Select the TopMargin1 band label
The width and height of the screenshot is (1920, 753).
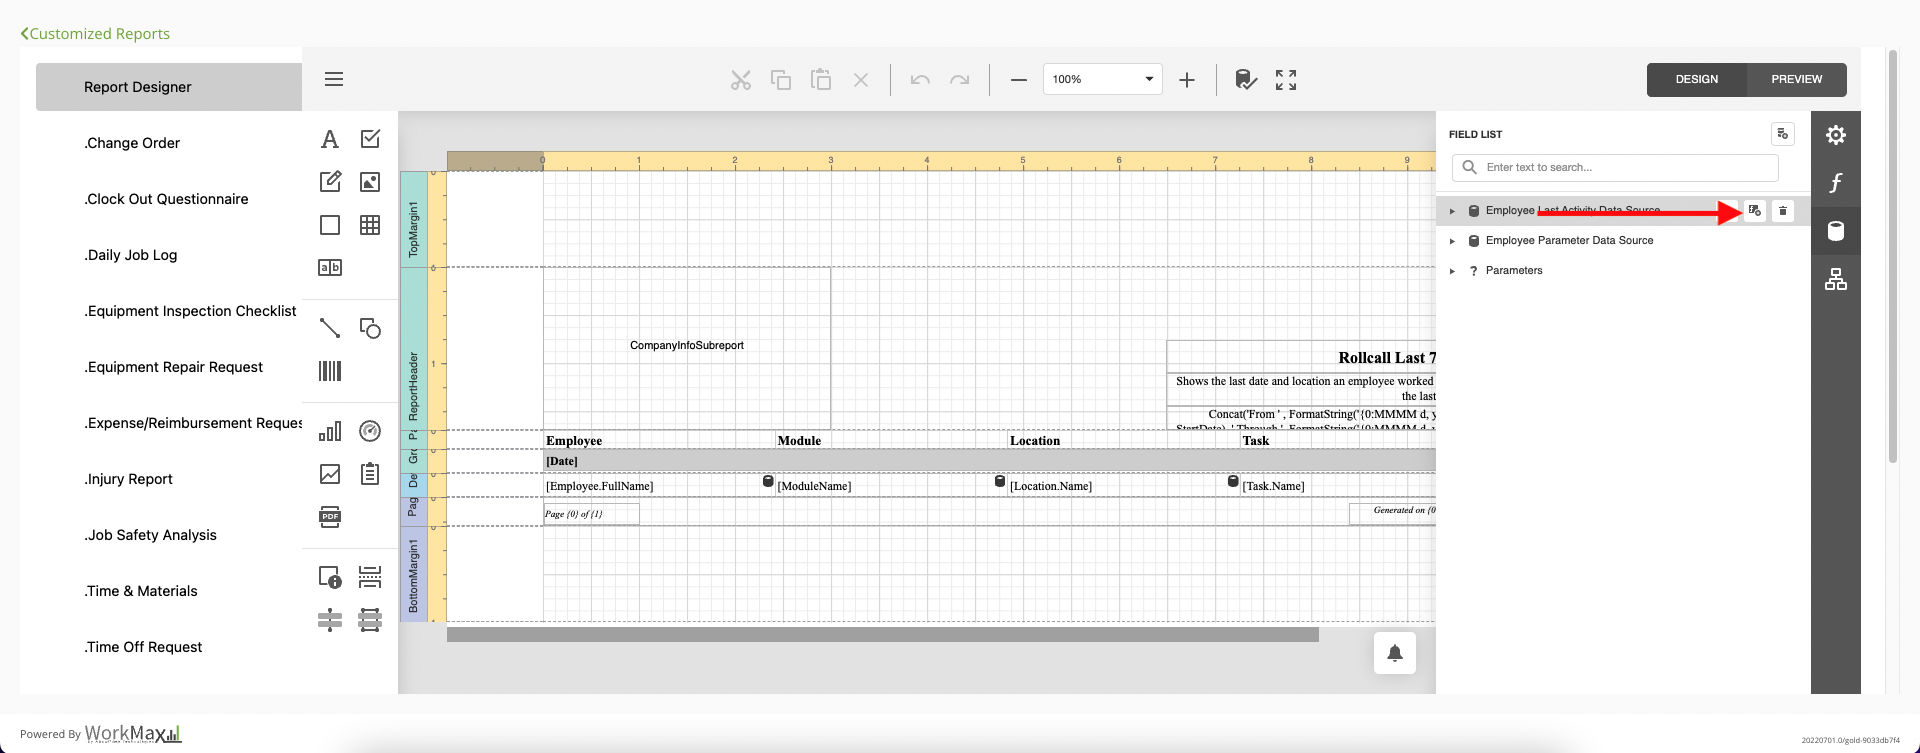pyautogui.click(x=413, y=219)
